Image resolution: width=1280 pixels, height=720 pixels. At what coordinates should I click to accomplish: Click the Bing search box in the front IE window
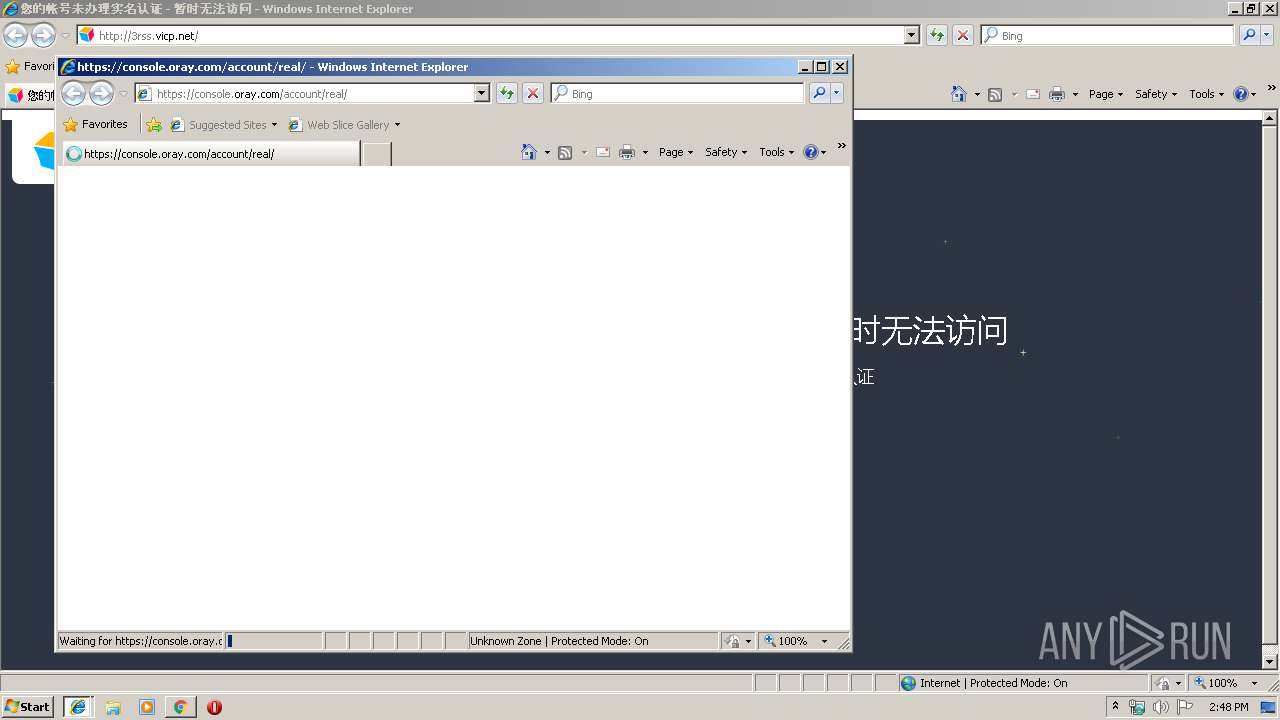click(677, 93)
